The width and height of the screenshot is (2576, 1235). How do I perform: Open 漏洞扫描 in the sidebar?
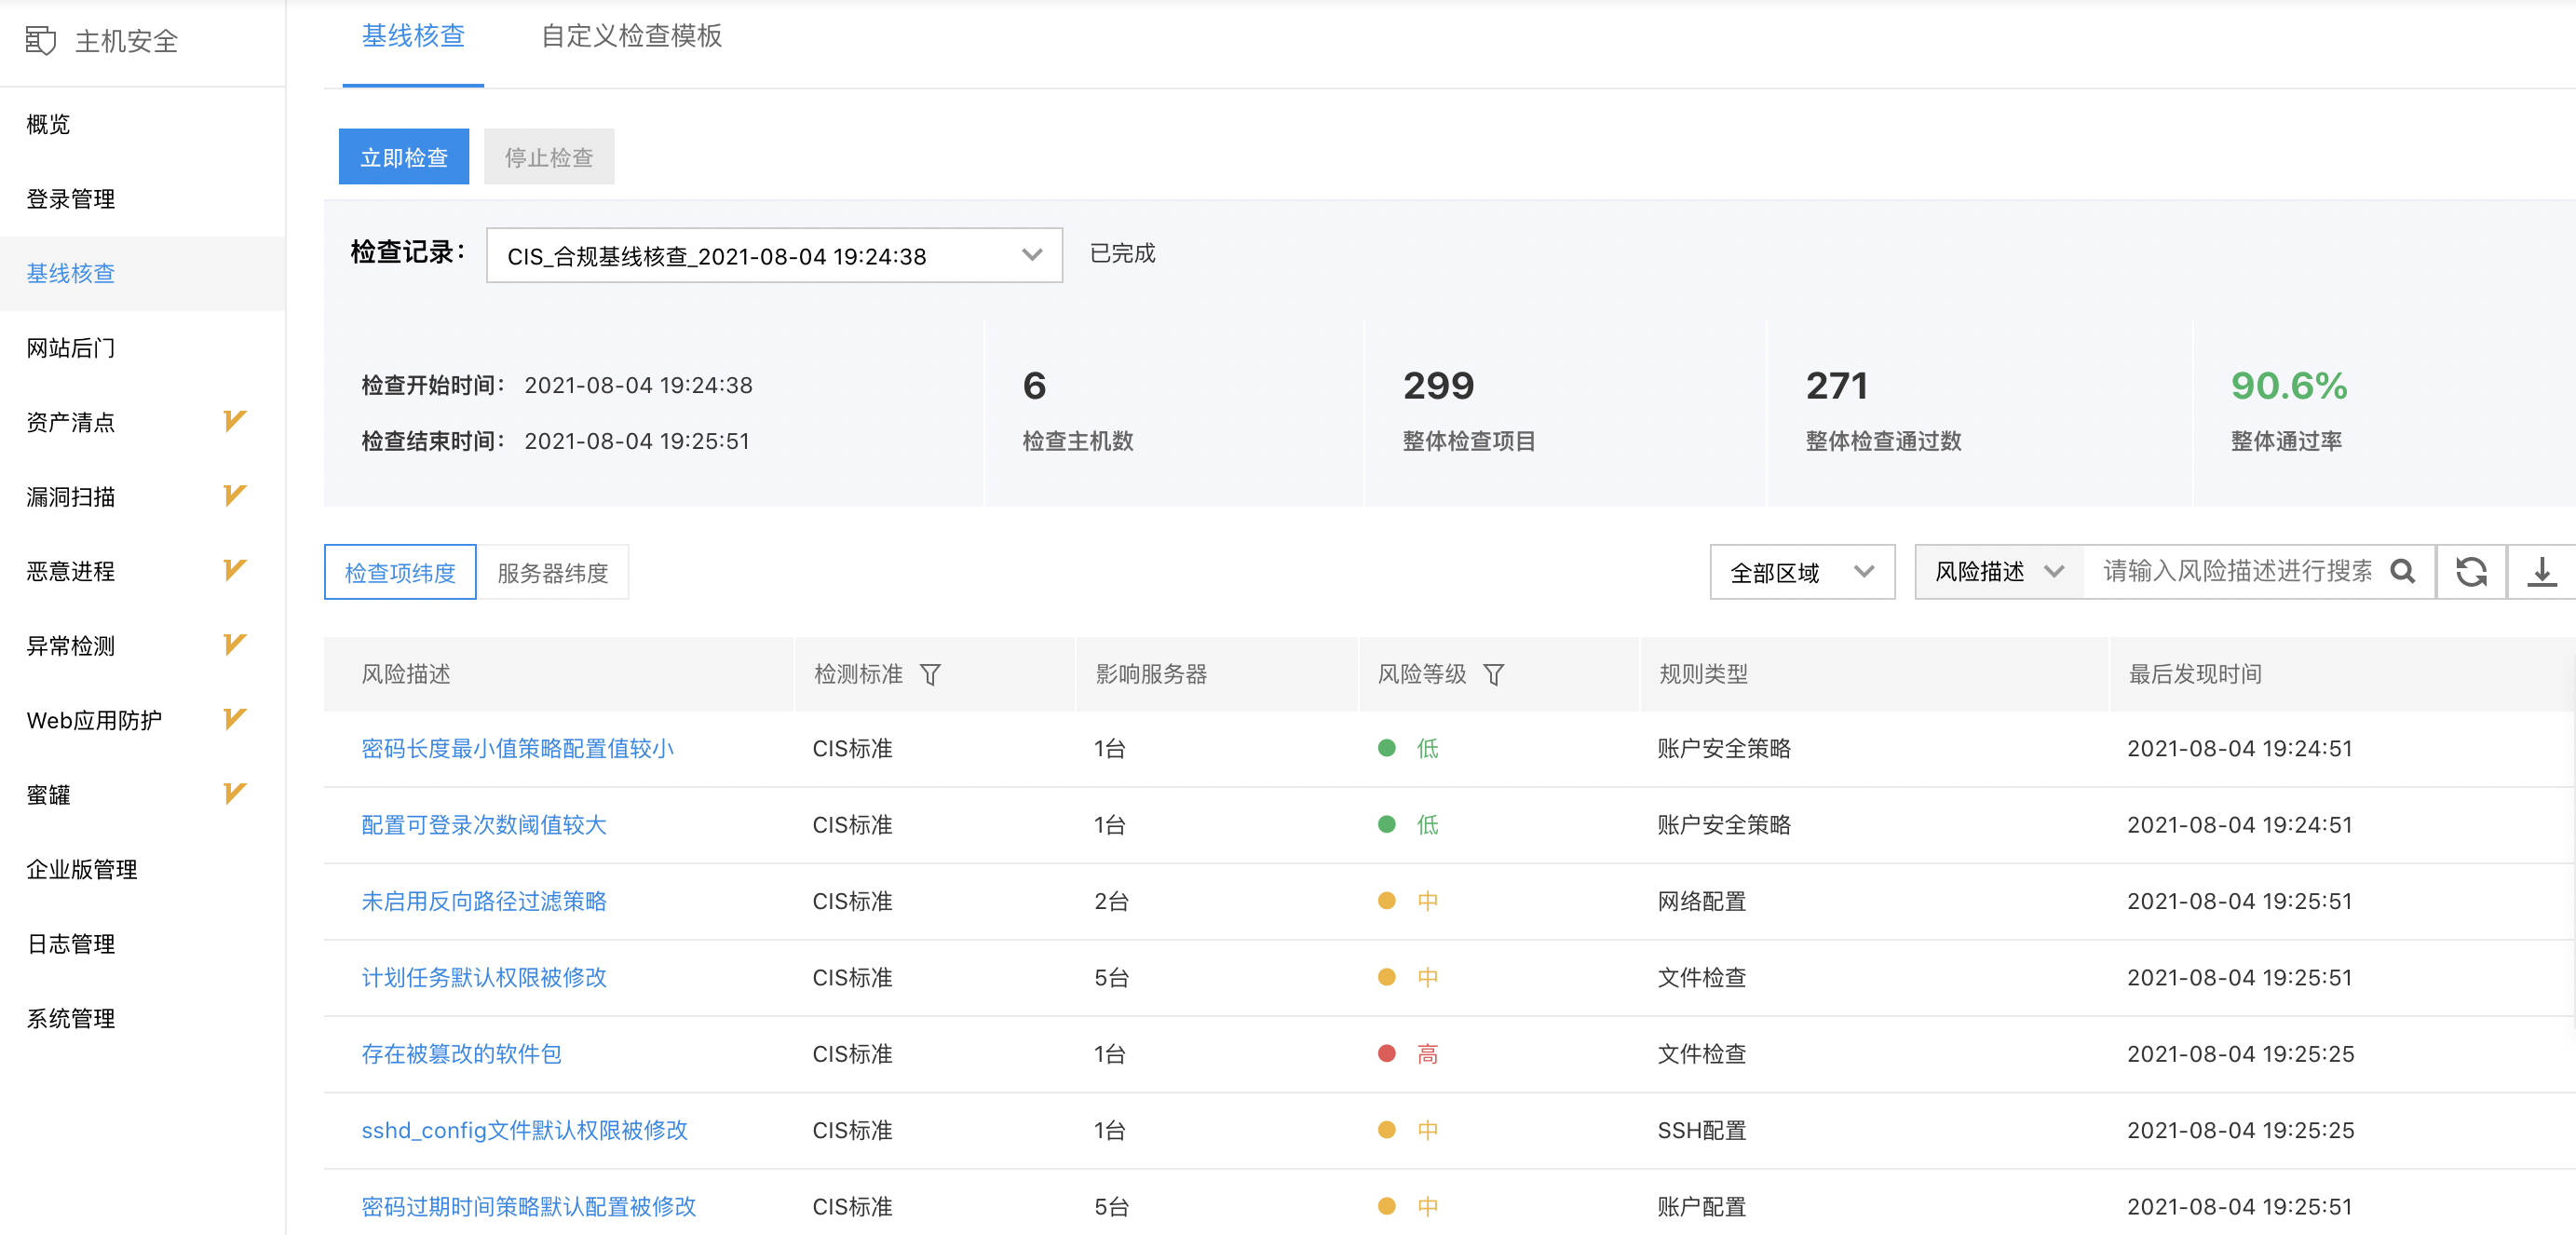click(71, 497)
